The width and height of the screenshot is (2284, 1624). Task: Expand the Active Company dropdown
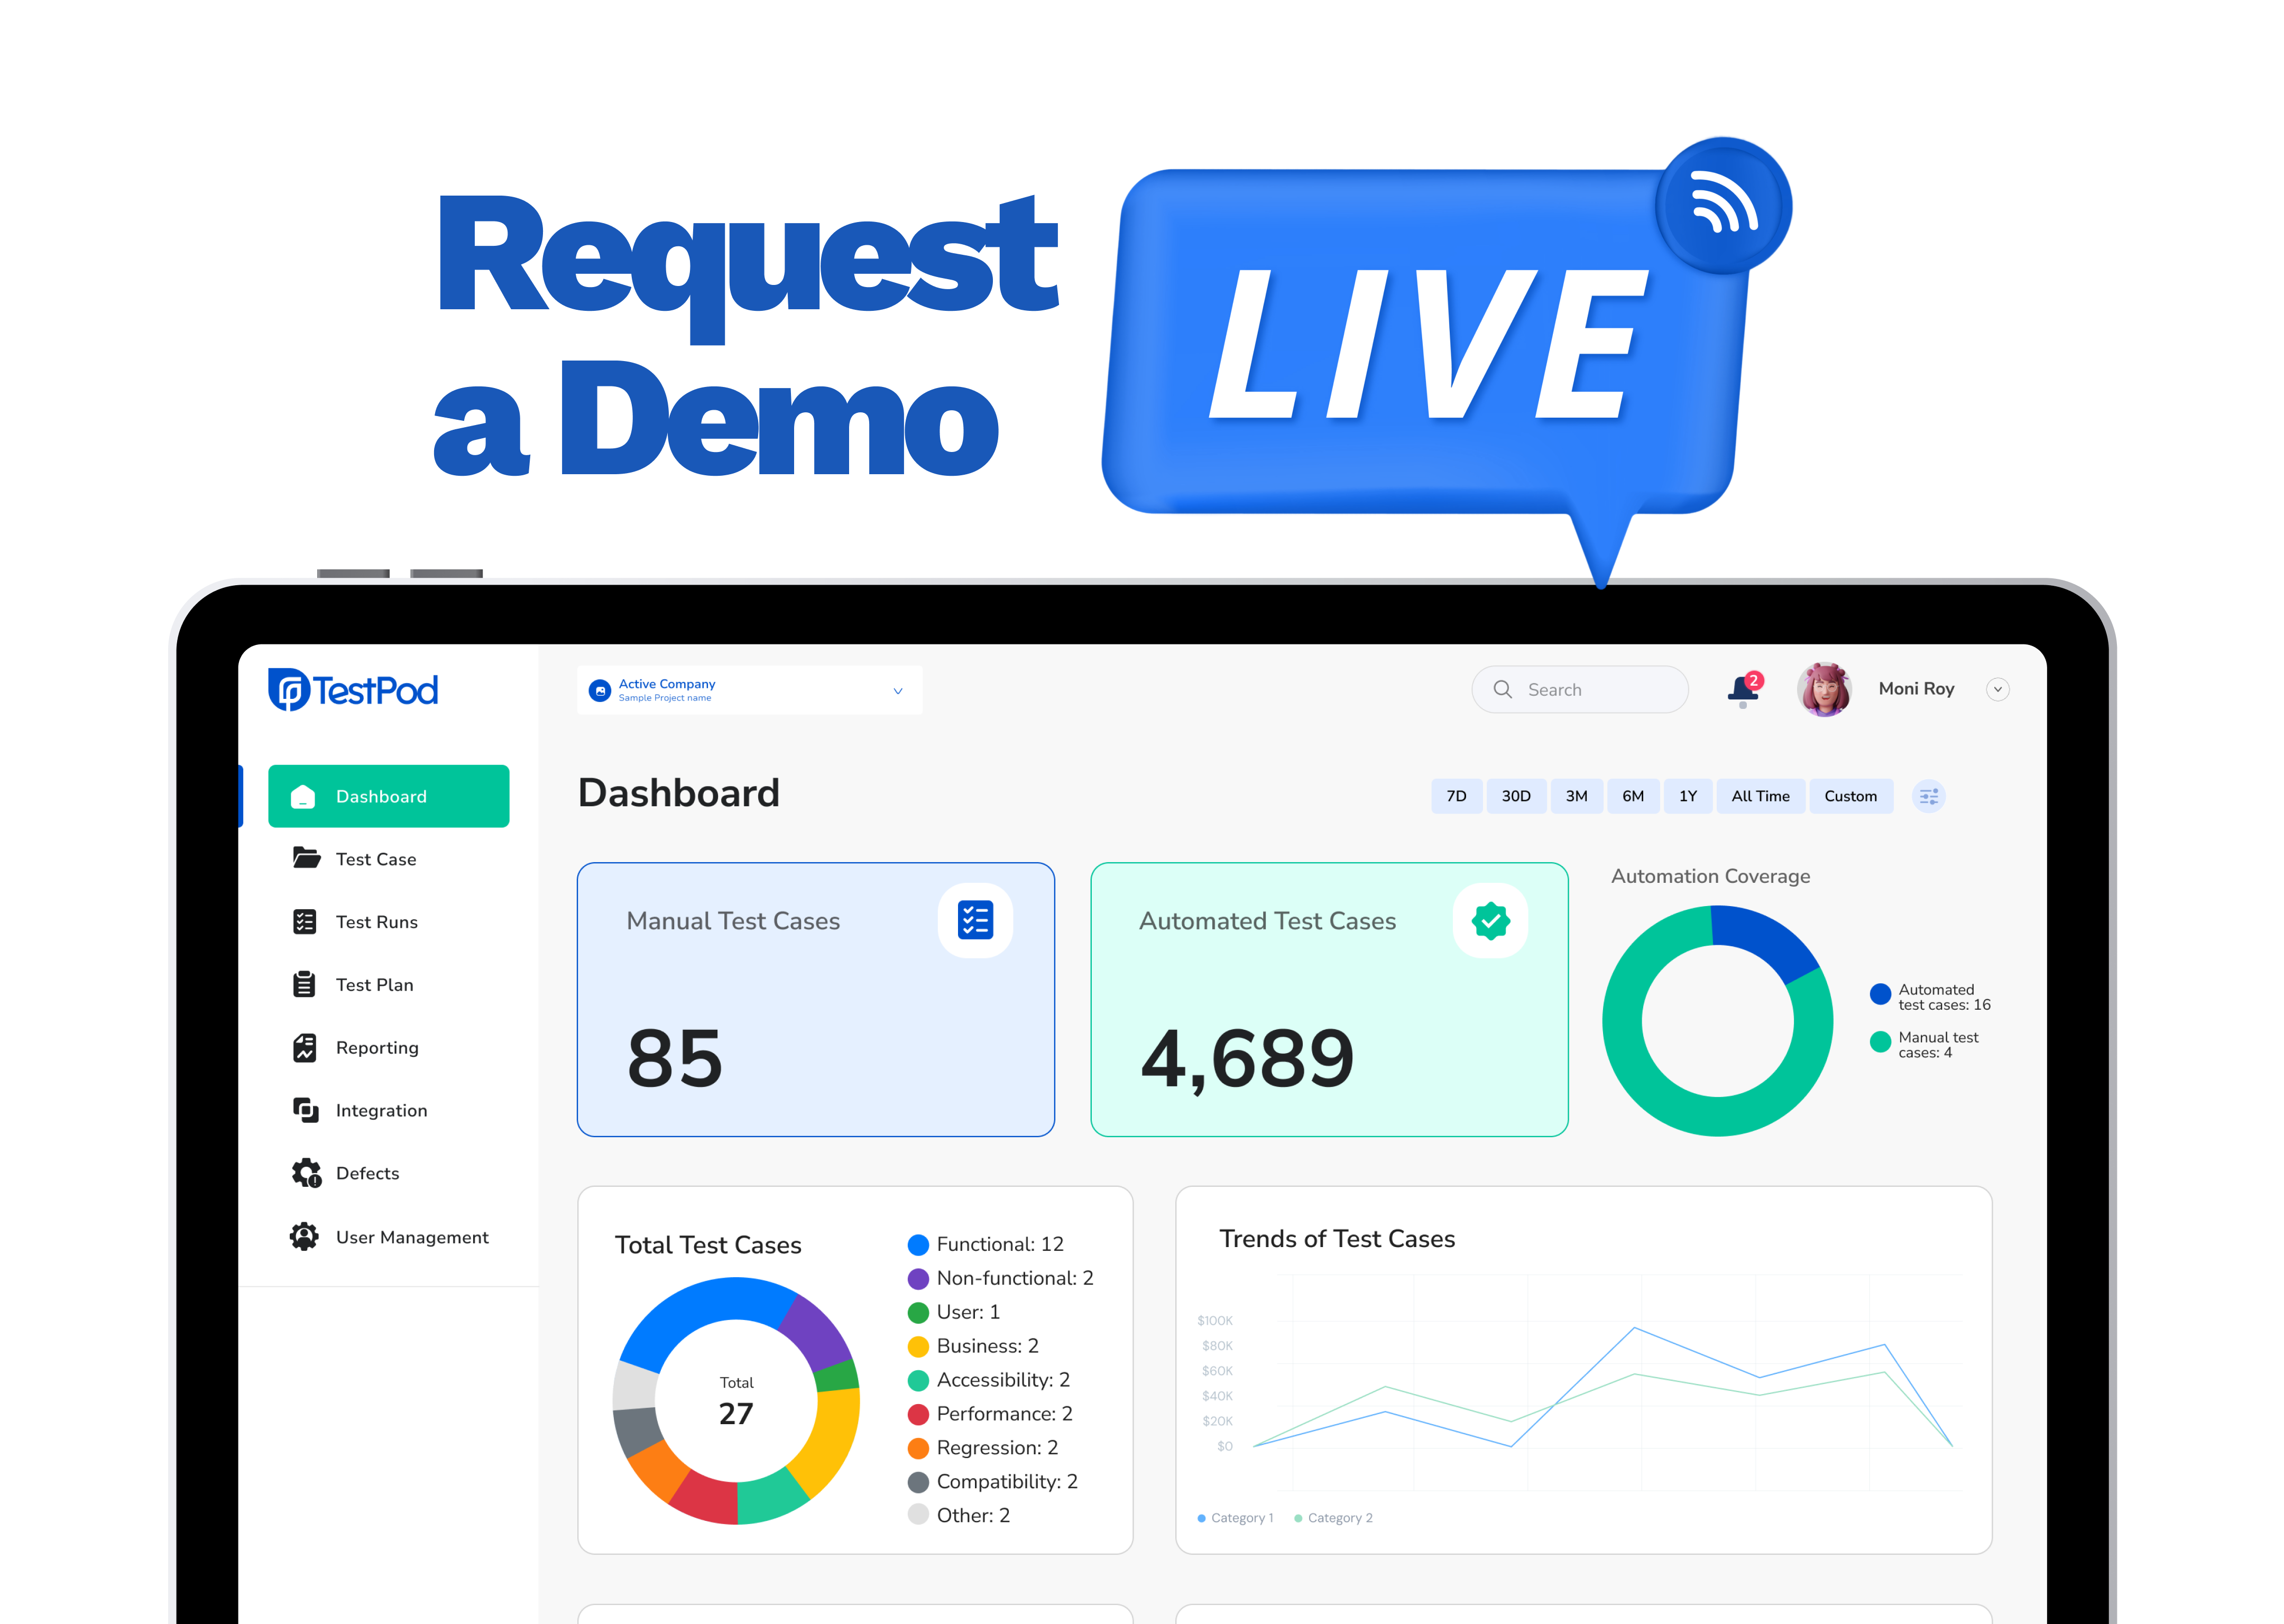(897, 691)
